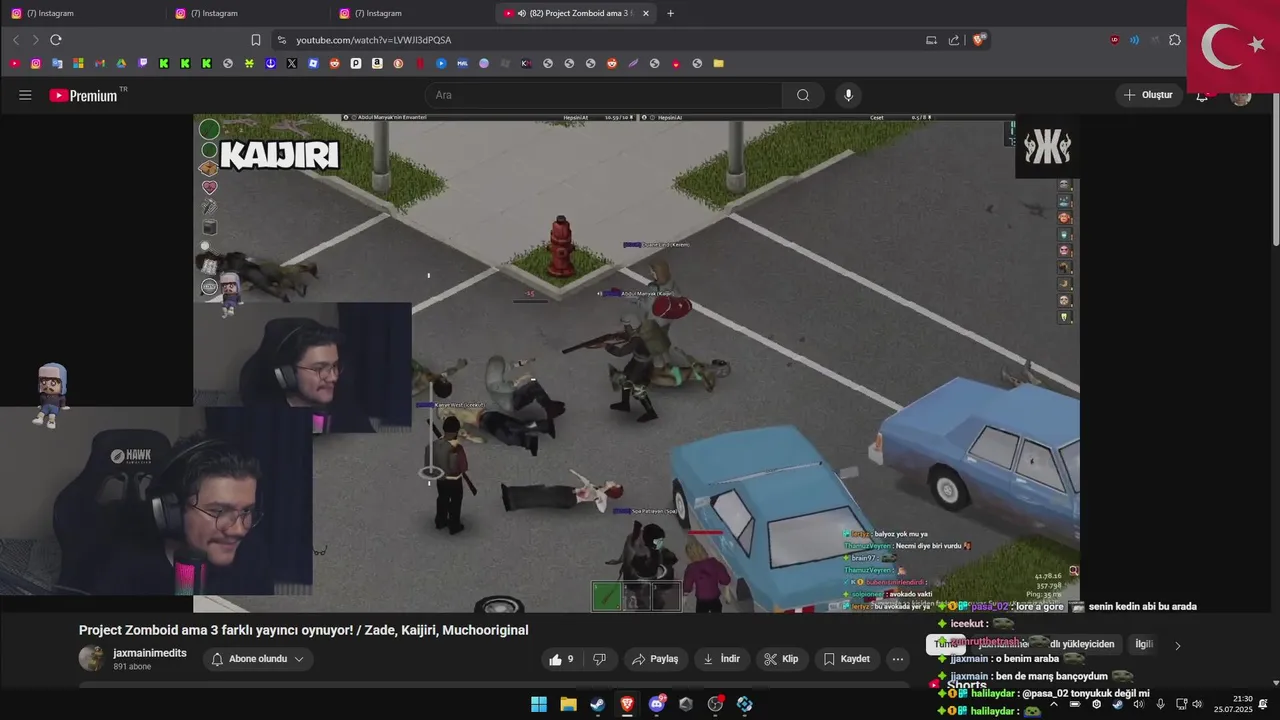This screenshot has height=720, width=1280.
Task: Open the Abone olundu subscription dropdown
Action: (x=258, y=659)
